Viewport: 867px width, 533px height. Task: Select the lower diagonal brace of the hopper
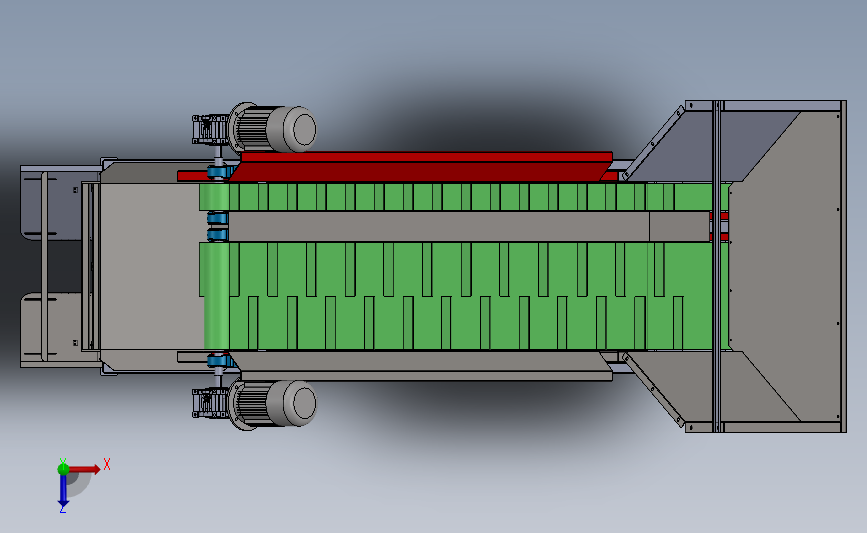[x=652, y=390]
